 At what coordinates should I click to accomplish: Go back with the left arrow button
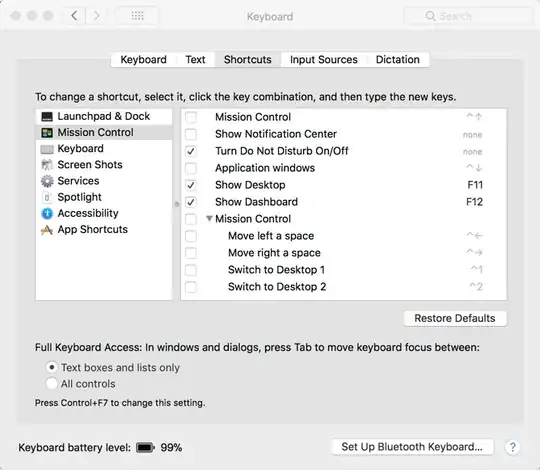(x=74, y=15)
